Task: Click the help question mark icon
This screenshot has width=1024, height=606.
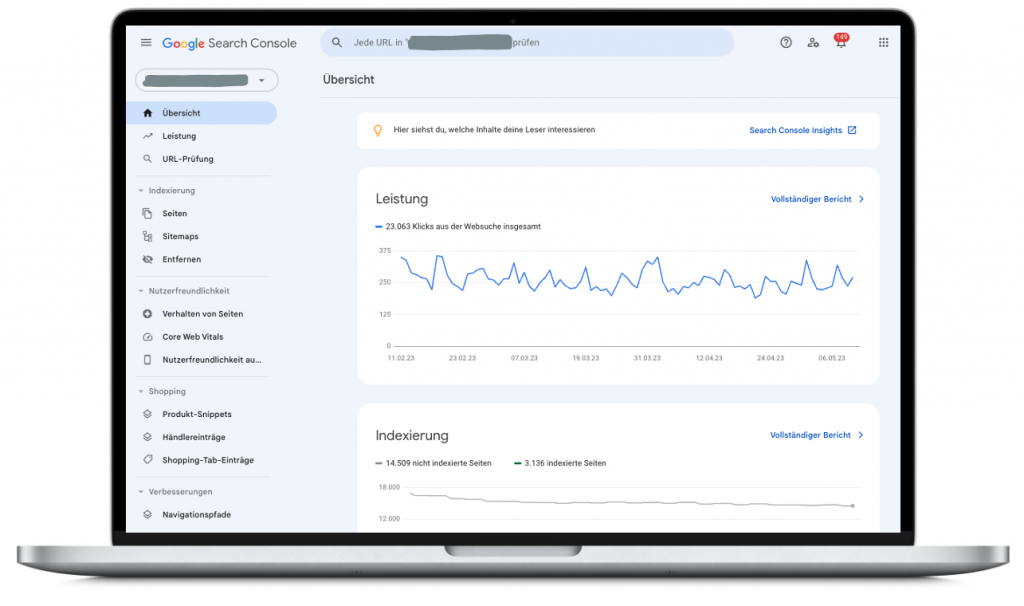Action: pos(786,43)
